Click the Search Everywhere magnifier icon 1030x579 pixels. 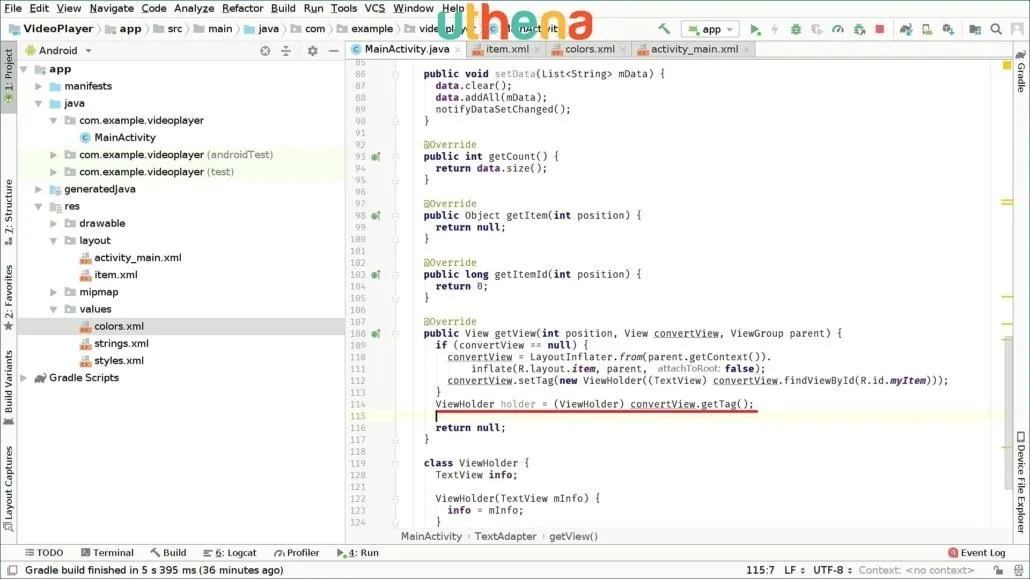point(996,29)
